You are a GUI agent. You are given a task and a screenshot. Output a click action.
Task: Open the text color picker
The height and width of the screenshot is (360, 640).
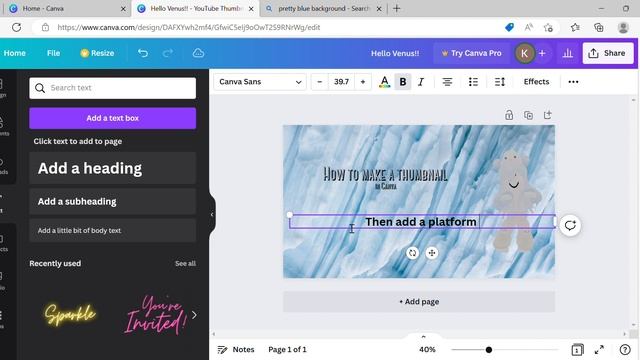(x=384, y=82)
